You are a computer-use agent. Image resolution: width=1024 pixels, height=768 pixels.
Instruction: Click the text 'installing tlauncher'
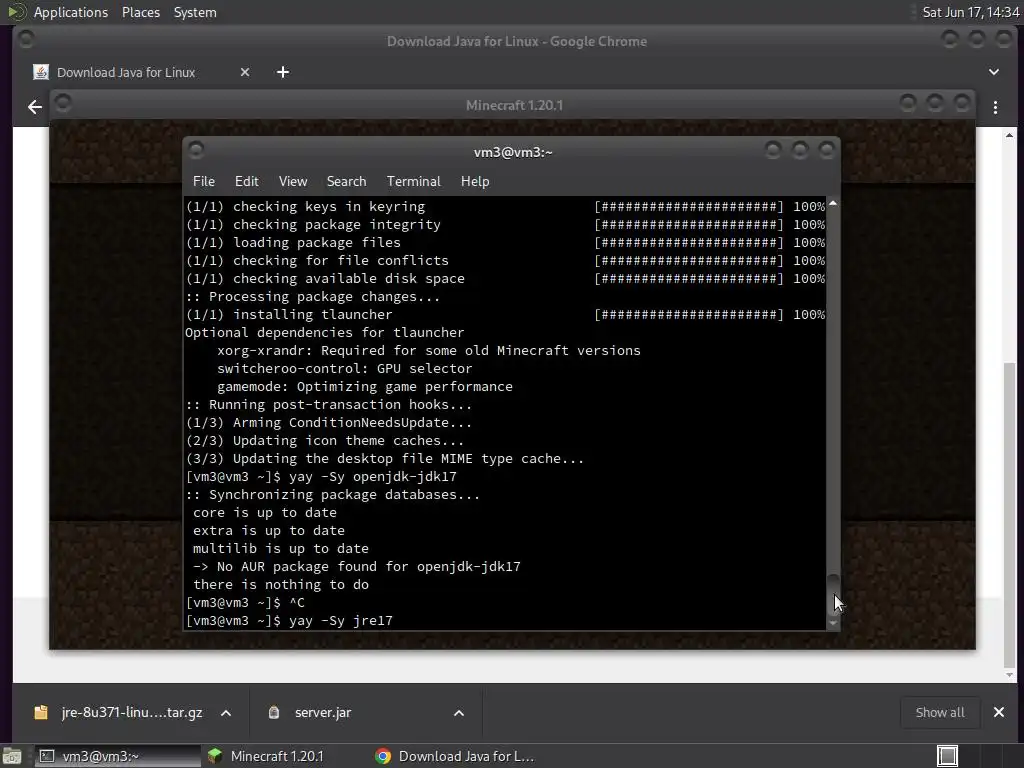[313, 314]
